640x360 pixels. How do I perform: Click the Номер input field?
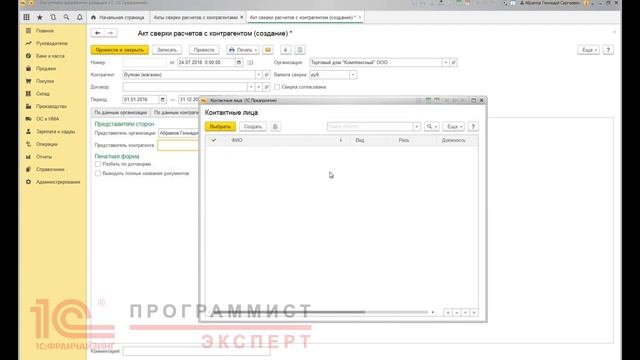144,62
